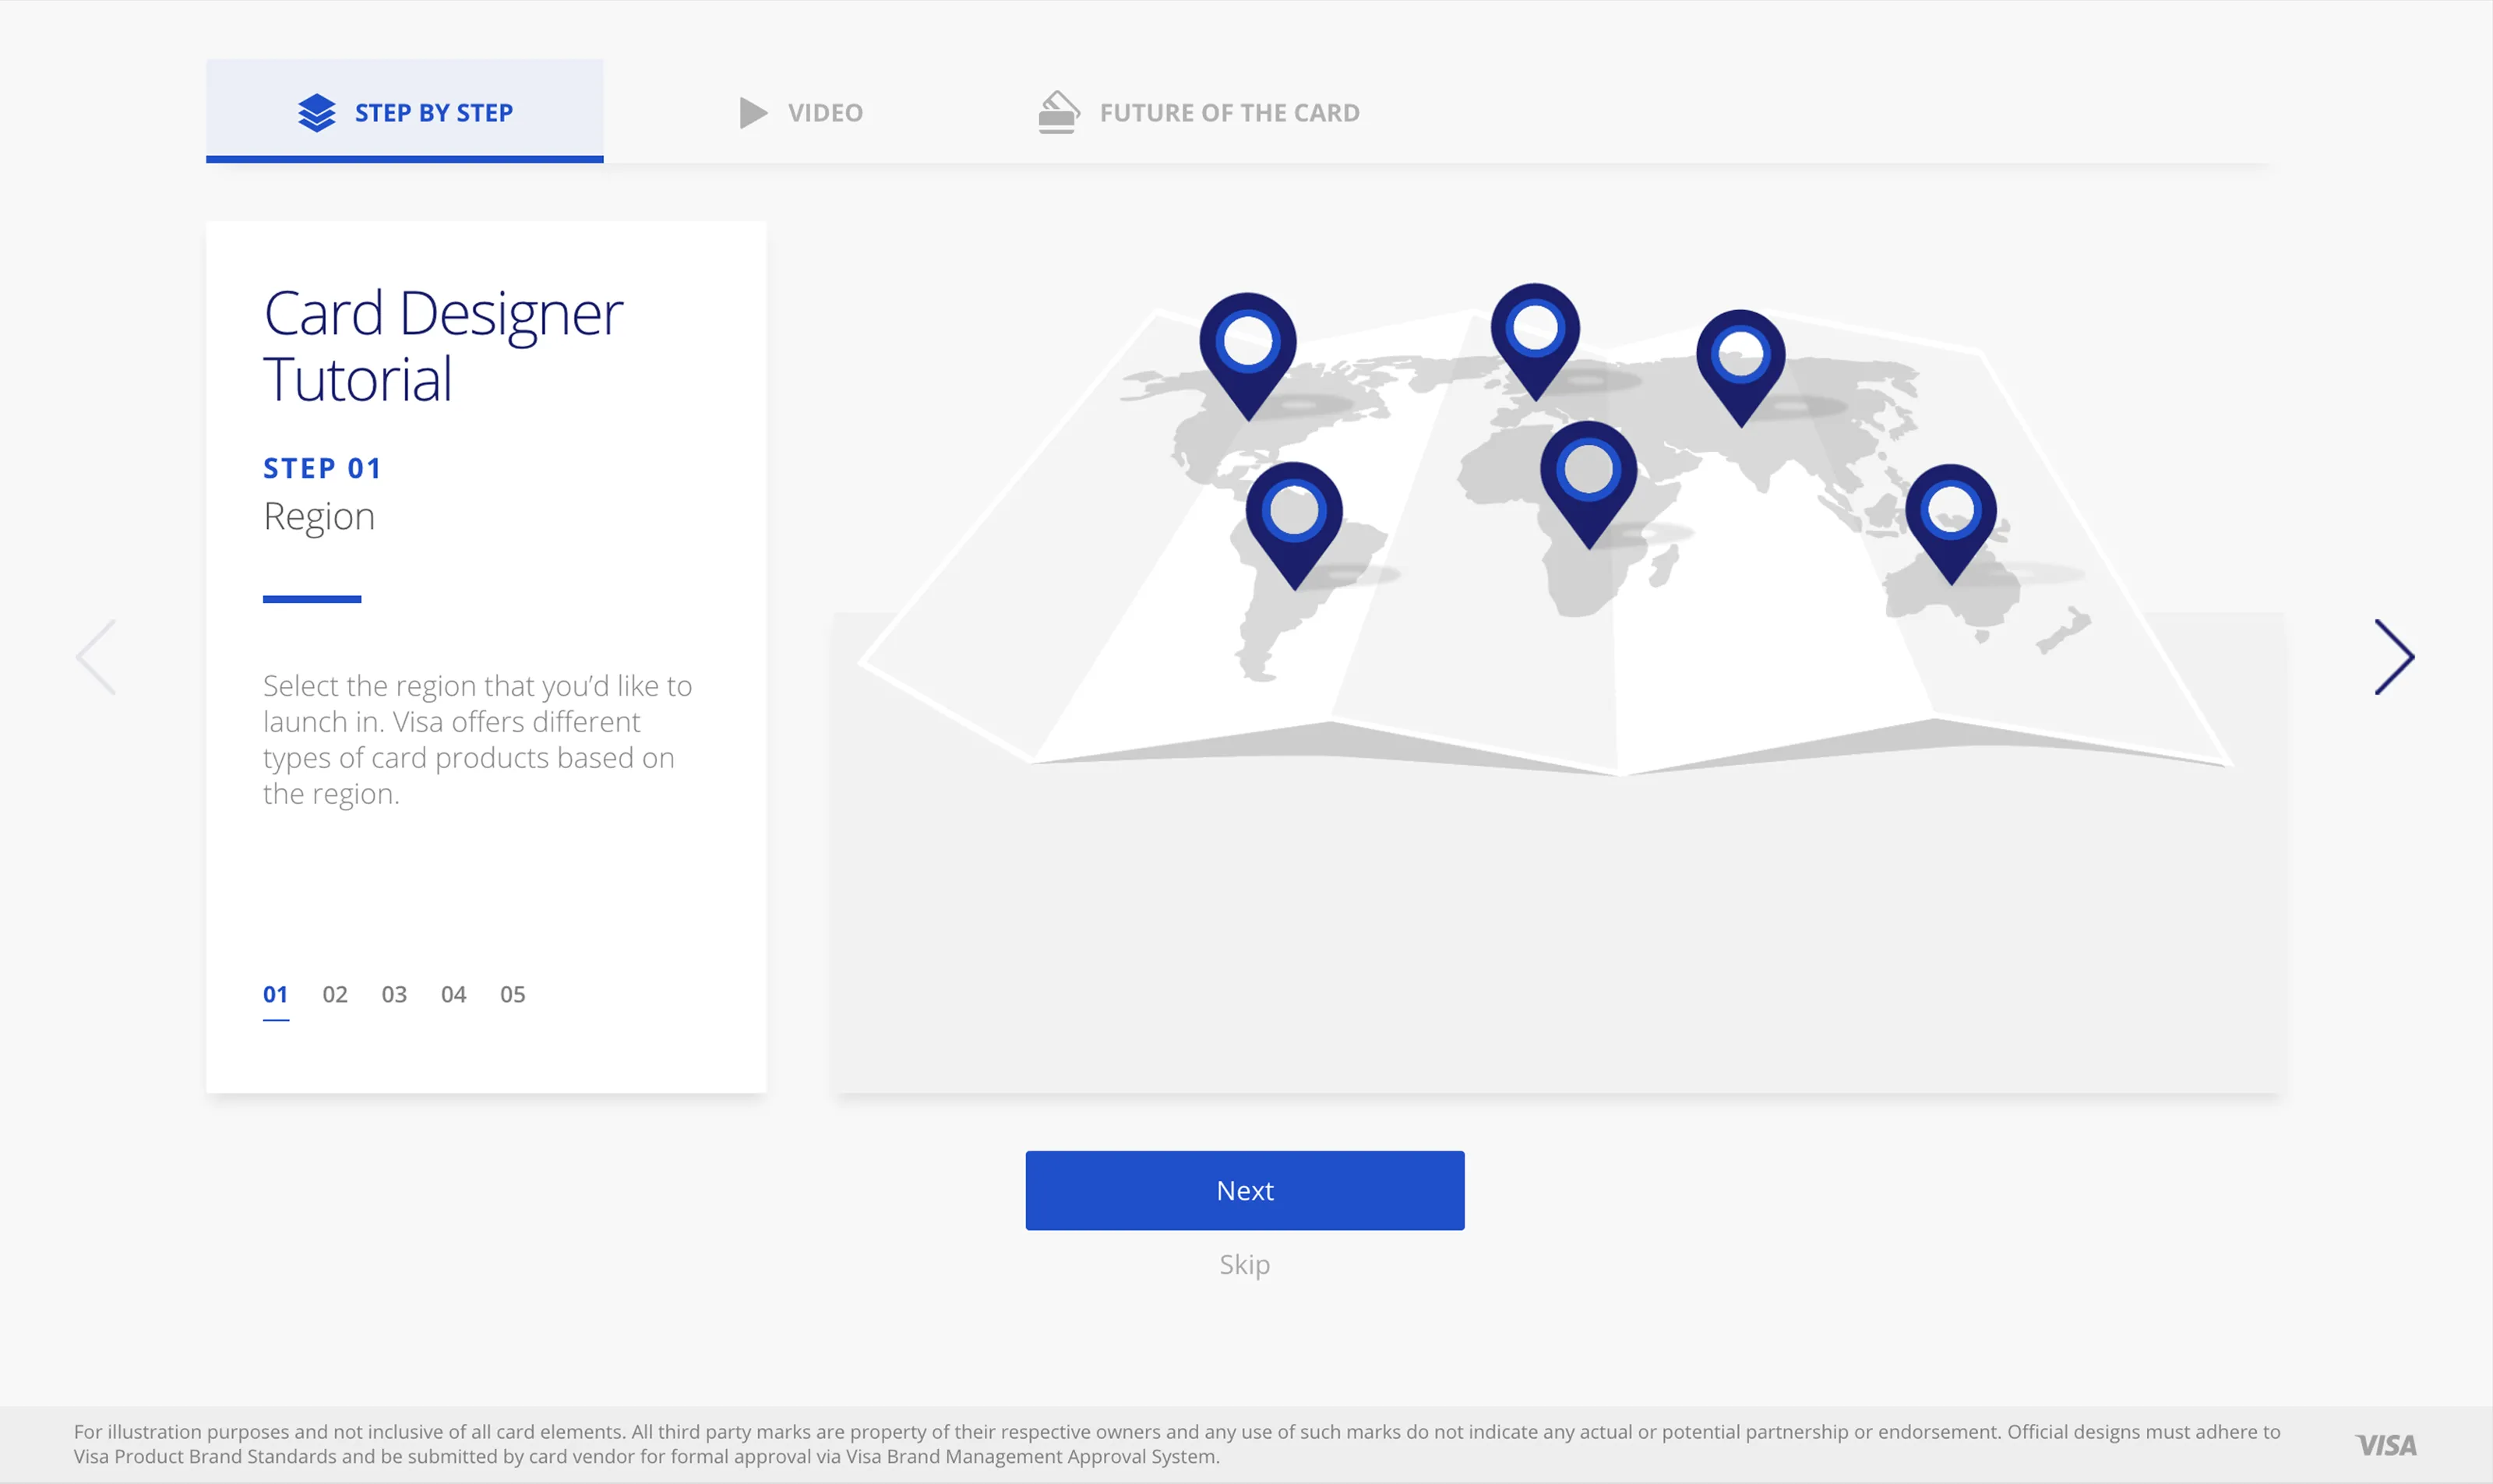Select the Step by Step layers icon
This screenshot has height=1484, width=2493.
point(316,112)
